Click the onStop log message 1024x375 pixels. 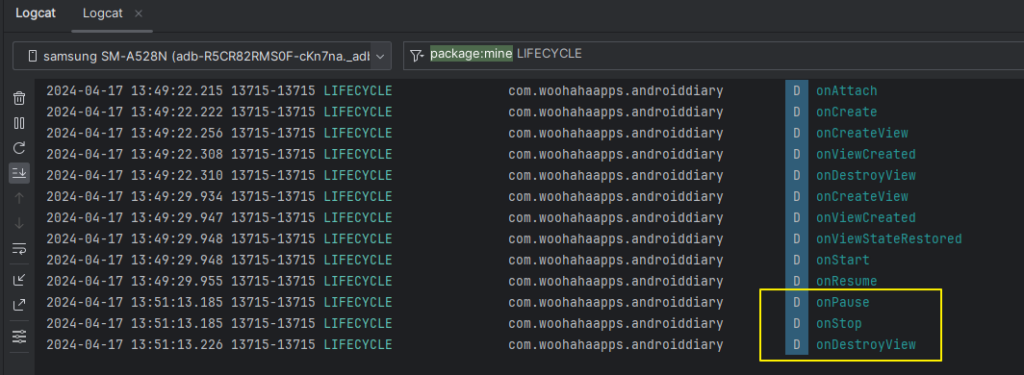839,323
